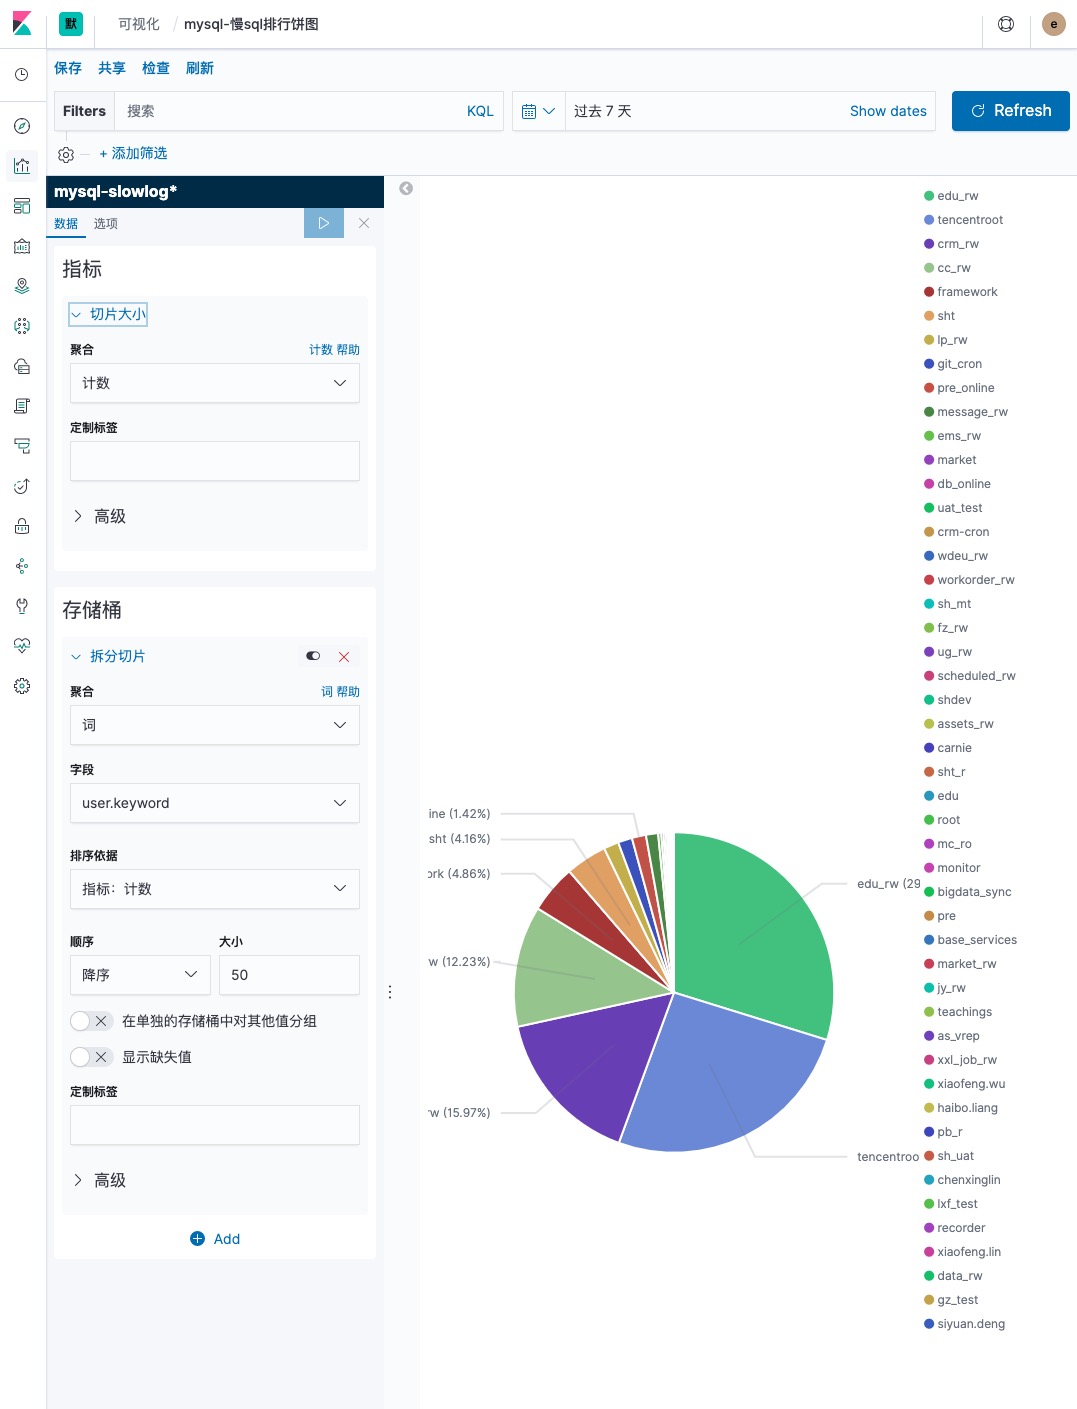The height and width of the screenshot is (1409, 1077).
Task: Click 刷新 in the top menu
Action: [200, 68]
